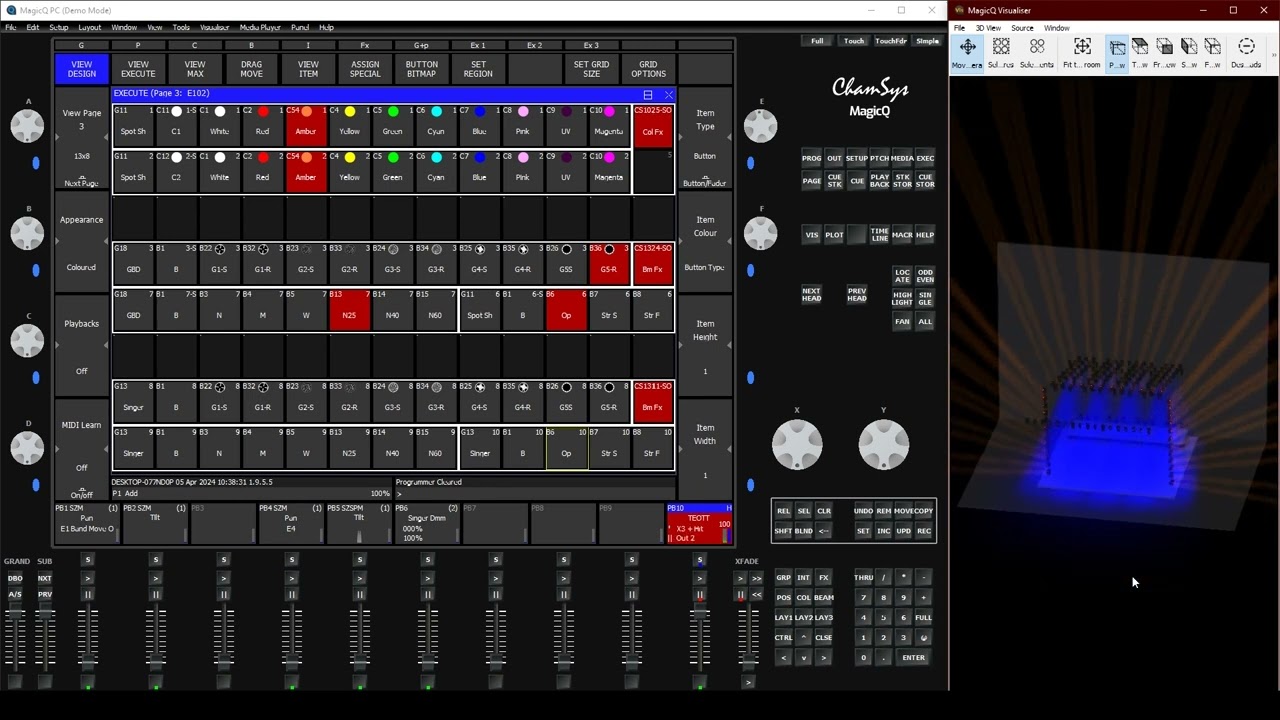This screenshot has width=1280, height=720.
Task: Choose Perspective view icon in Visualiser
Action: click(x=1117, y=54)
